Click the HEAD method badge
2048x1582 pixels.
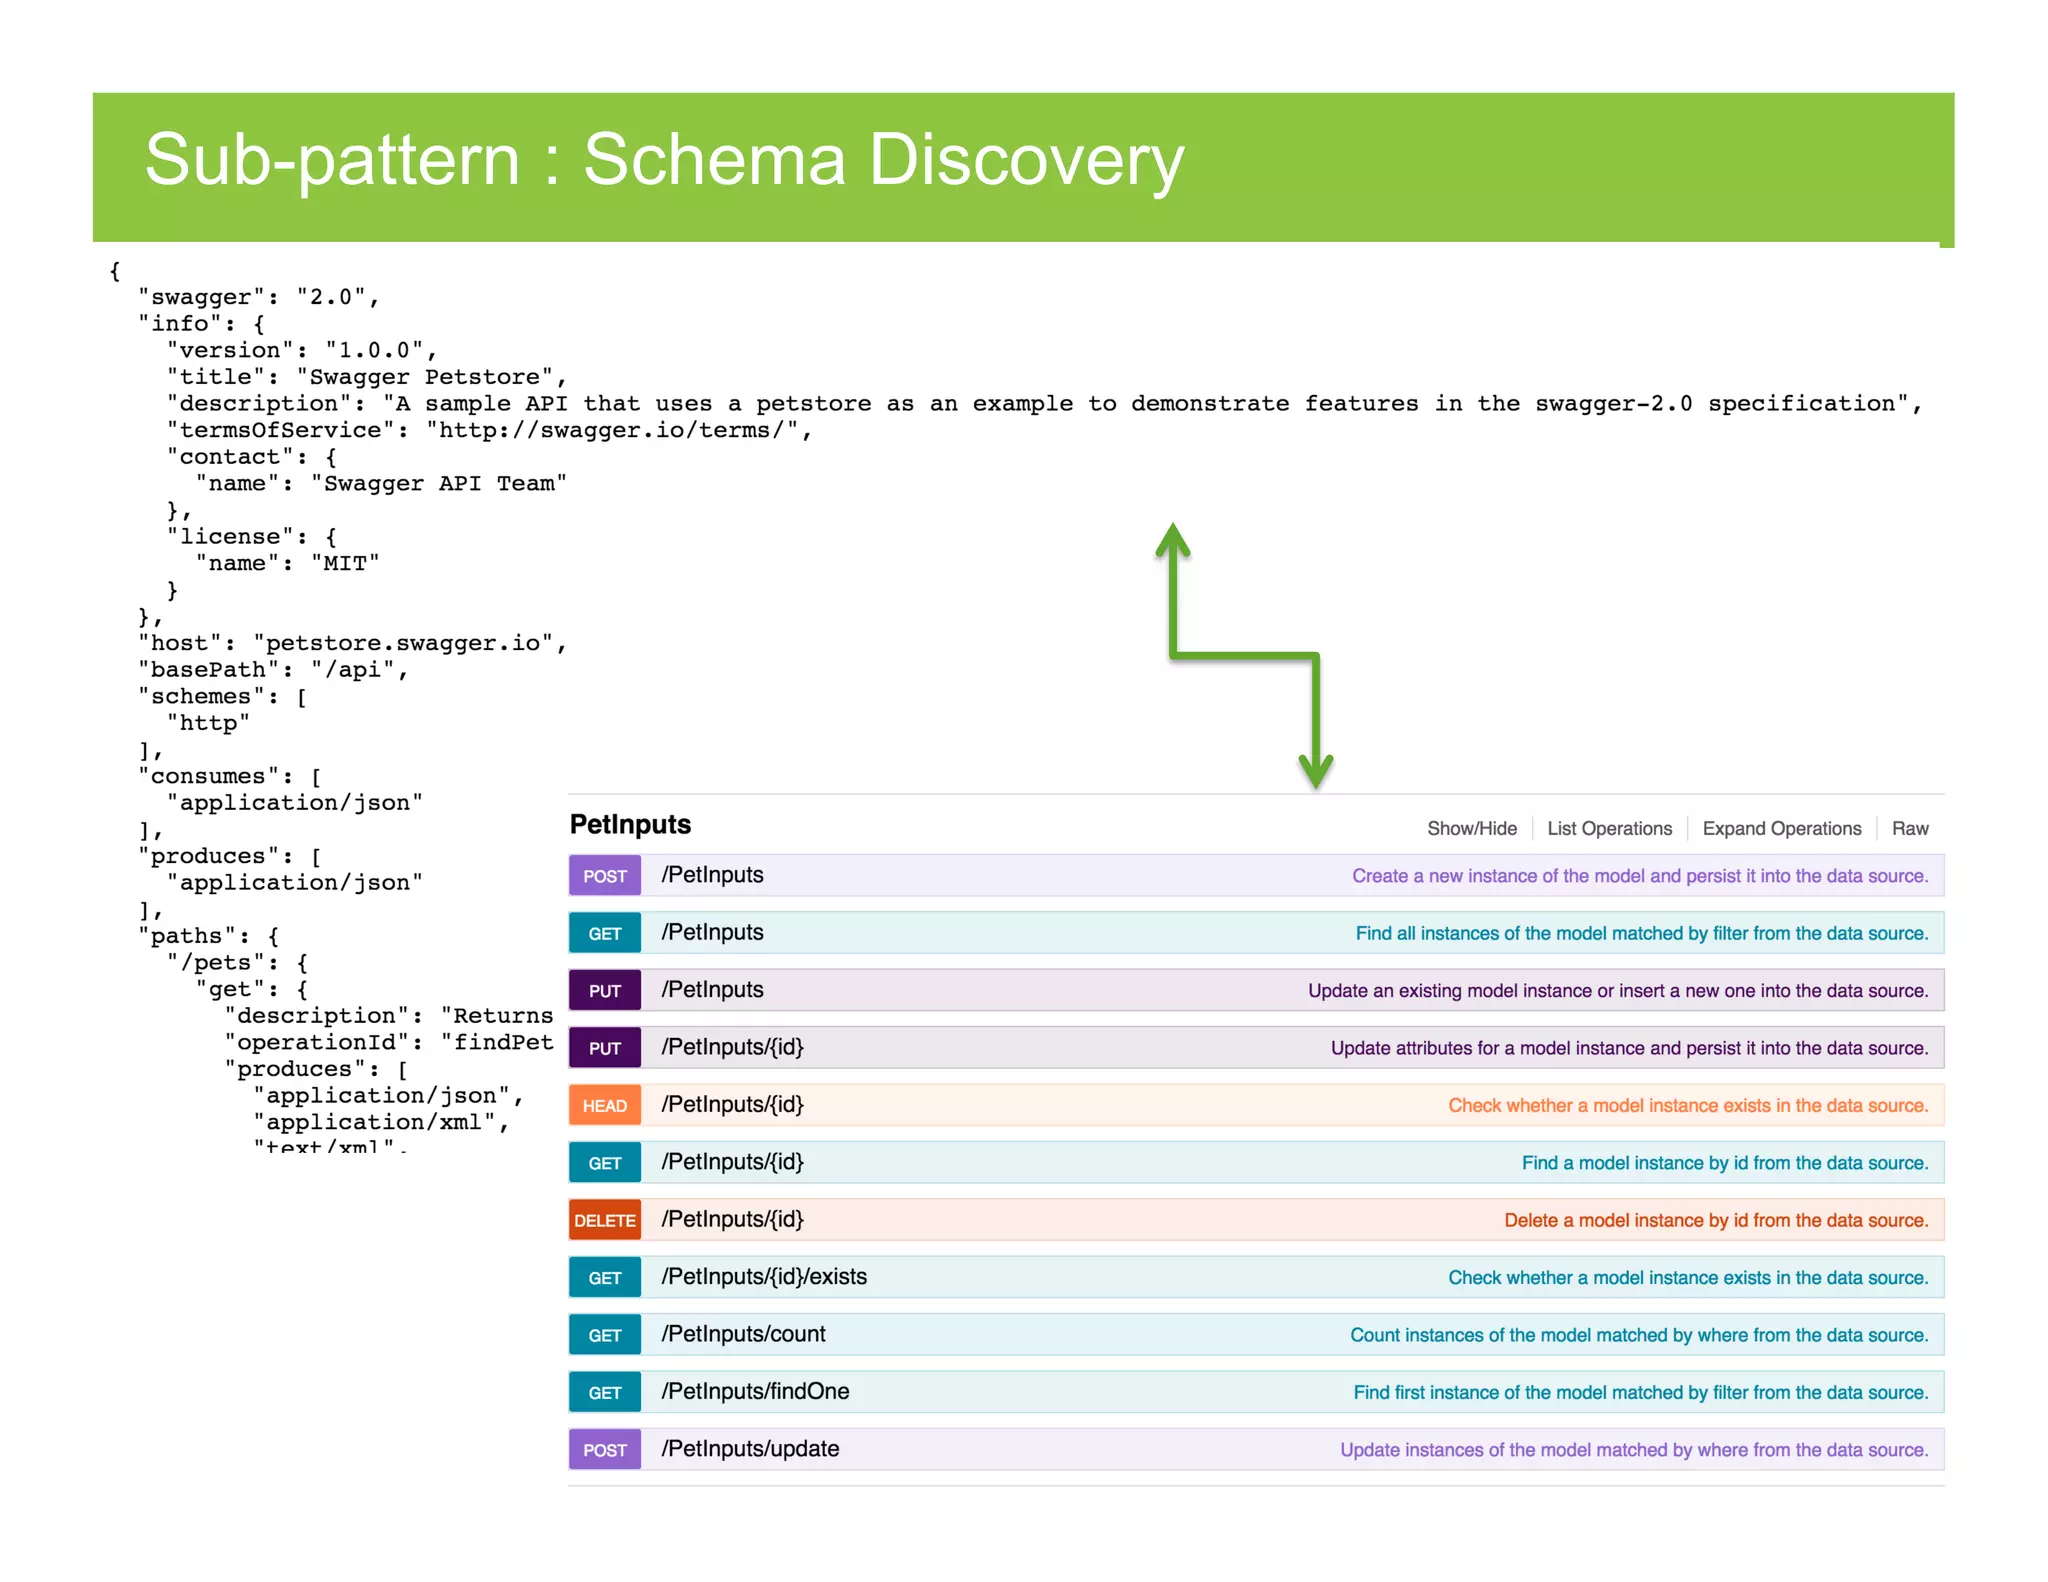click(x=604, y=1106)
